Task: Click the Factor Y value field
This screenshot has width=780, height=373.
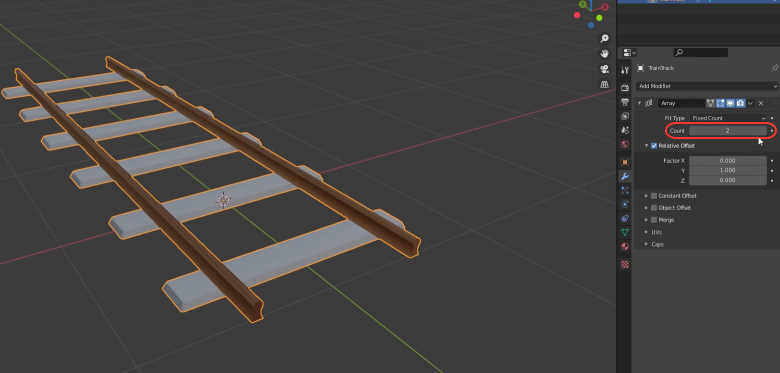Action: [x=728, y=171]
